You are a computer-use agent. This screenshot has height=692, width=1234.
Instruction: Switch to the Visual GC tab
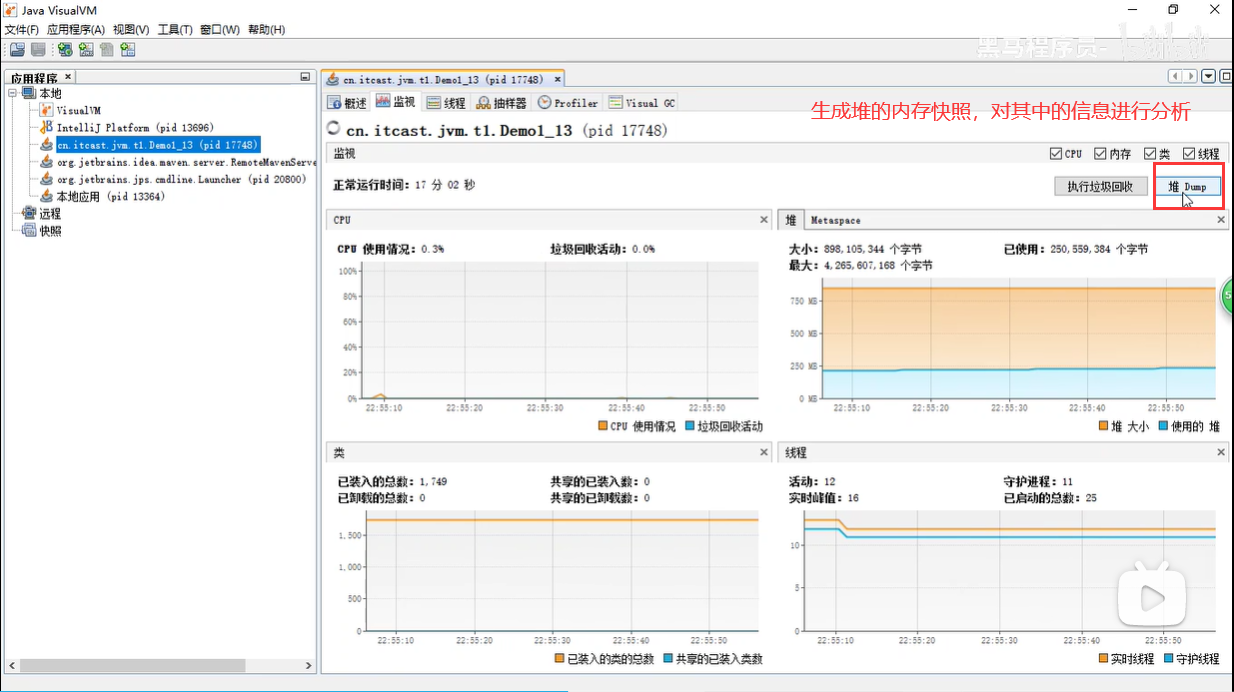[642, 103]
